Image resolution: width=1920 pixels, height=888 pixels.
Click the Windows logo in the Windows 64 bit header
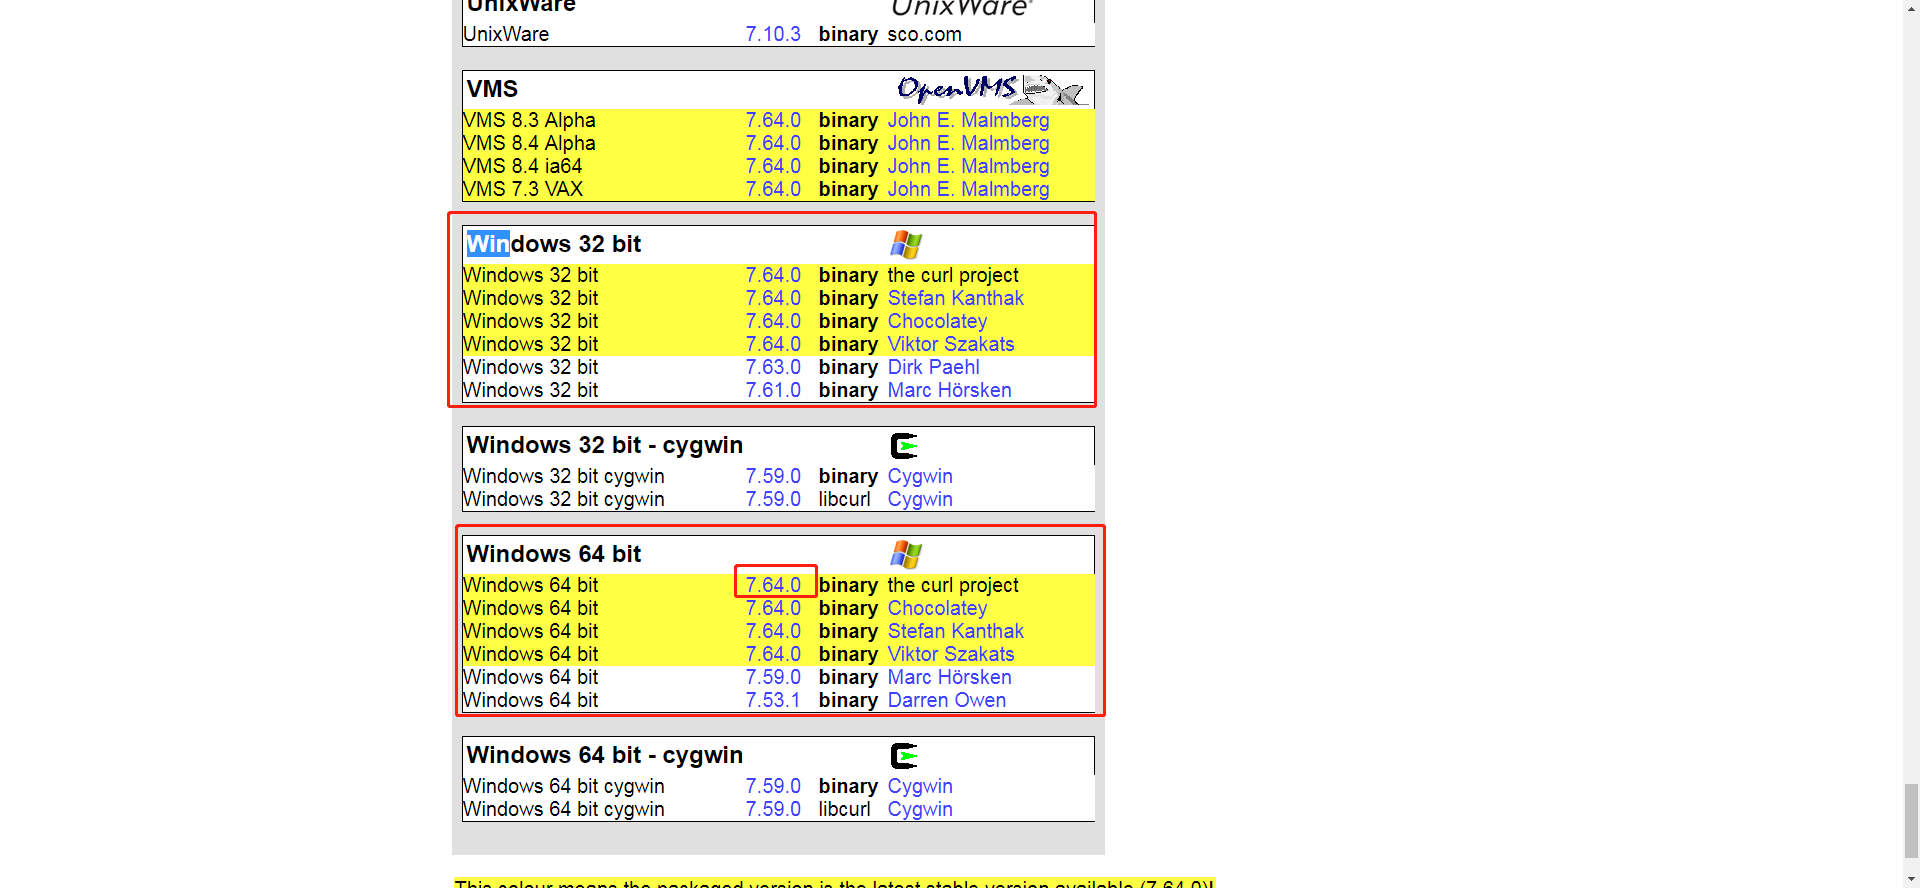click(x=906, y=555)
